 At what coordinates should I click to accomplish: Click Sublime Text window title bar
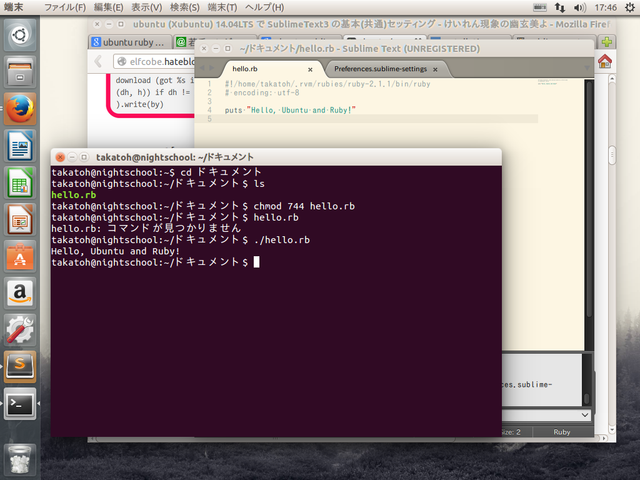click(x=394, y=49)
